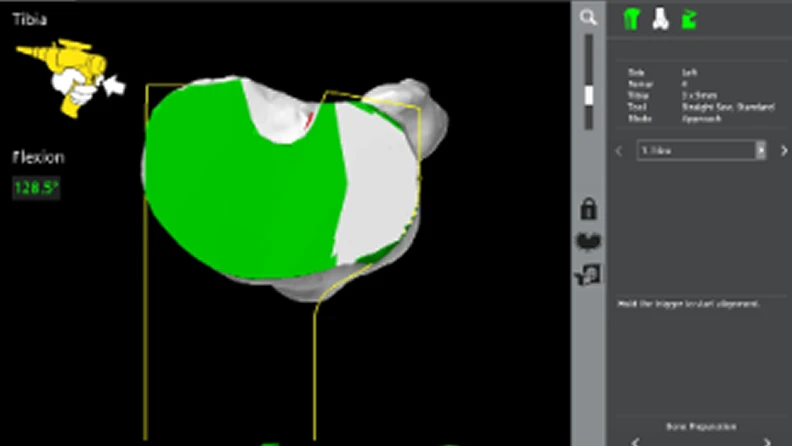The height and width of the screenshot is (446, 792).
Task: Click the white arrow beside handpiece trigger
Action: (116, 86)
